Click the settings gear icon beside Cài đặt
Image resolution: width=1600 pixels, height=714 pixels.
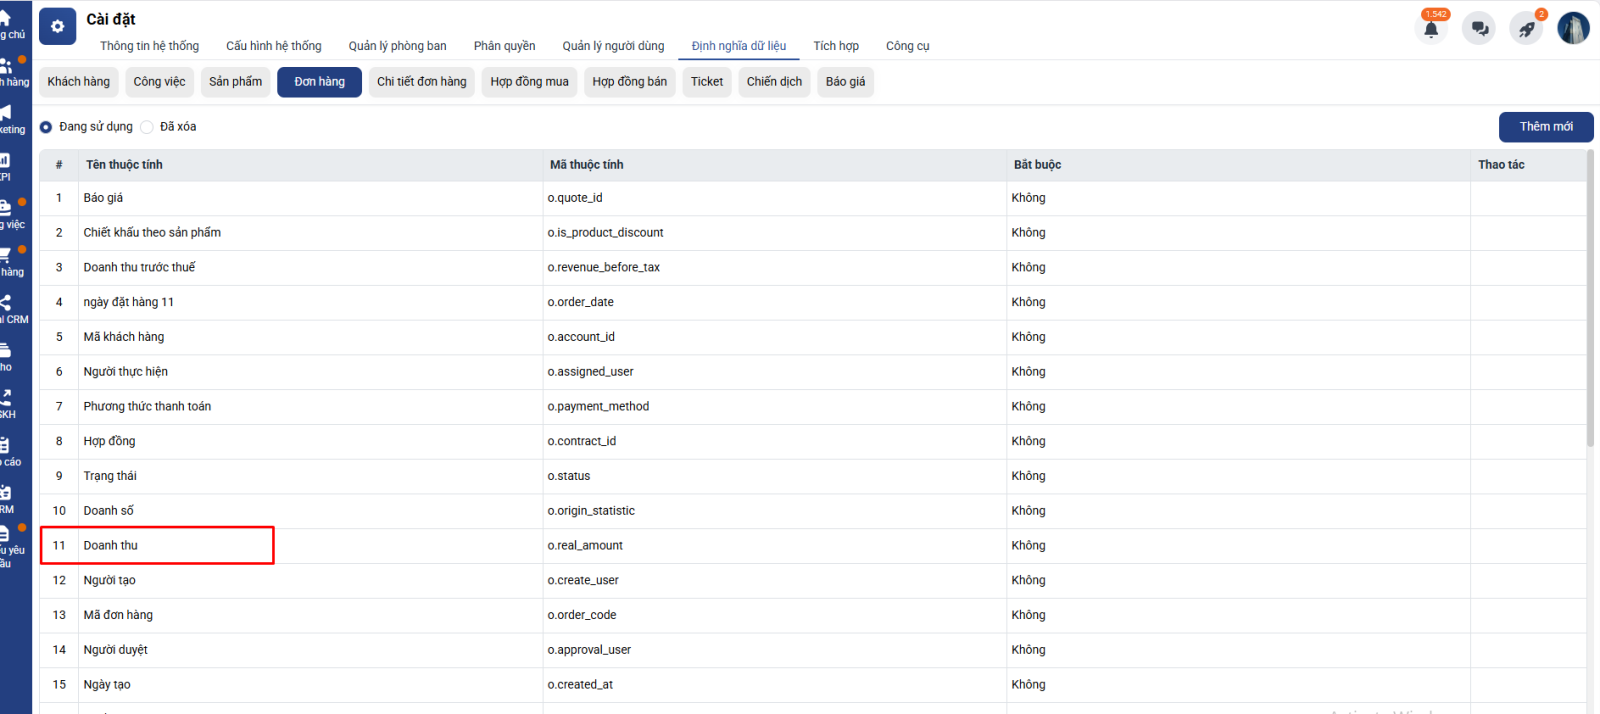57,27
